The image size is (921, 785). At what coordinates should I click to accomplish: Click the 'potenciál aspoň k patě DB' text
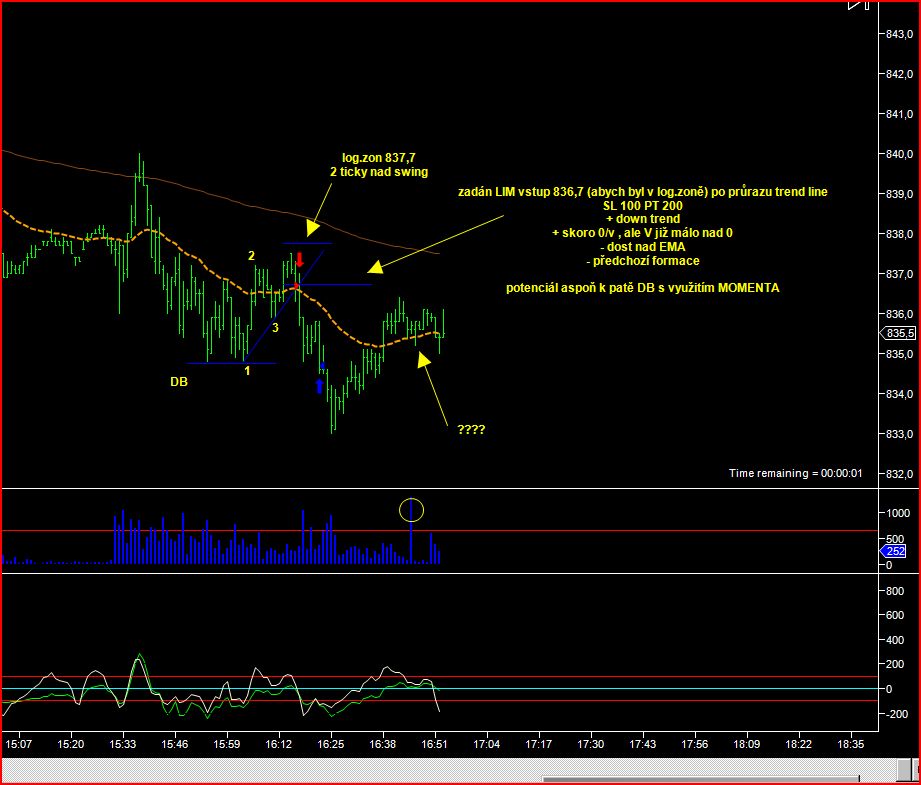(582, 288)
